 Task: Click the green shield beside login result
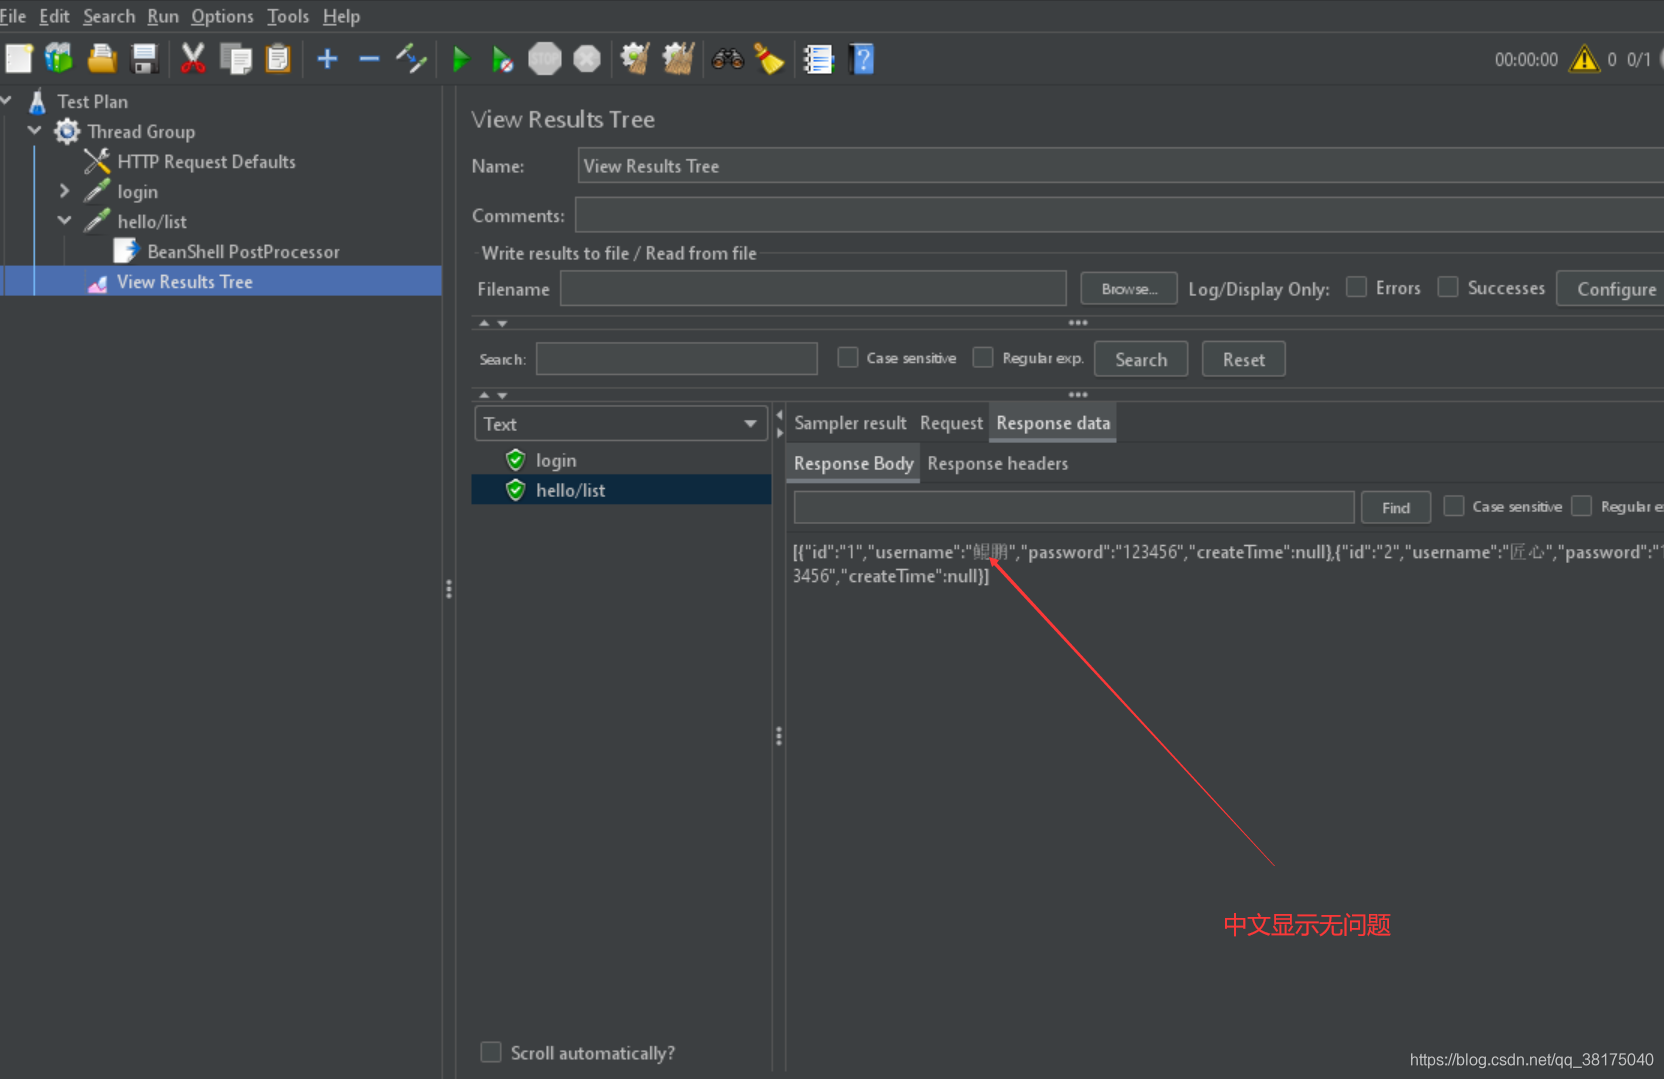[515, 460]
